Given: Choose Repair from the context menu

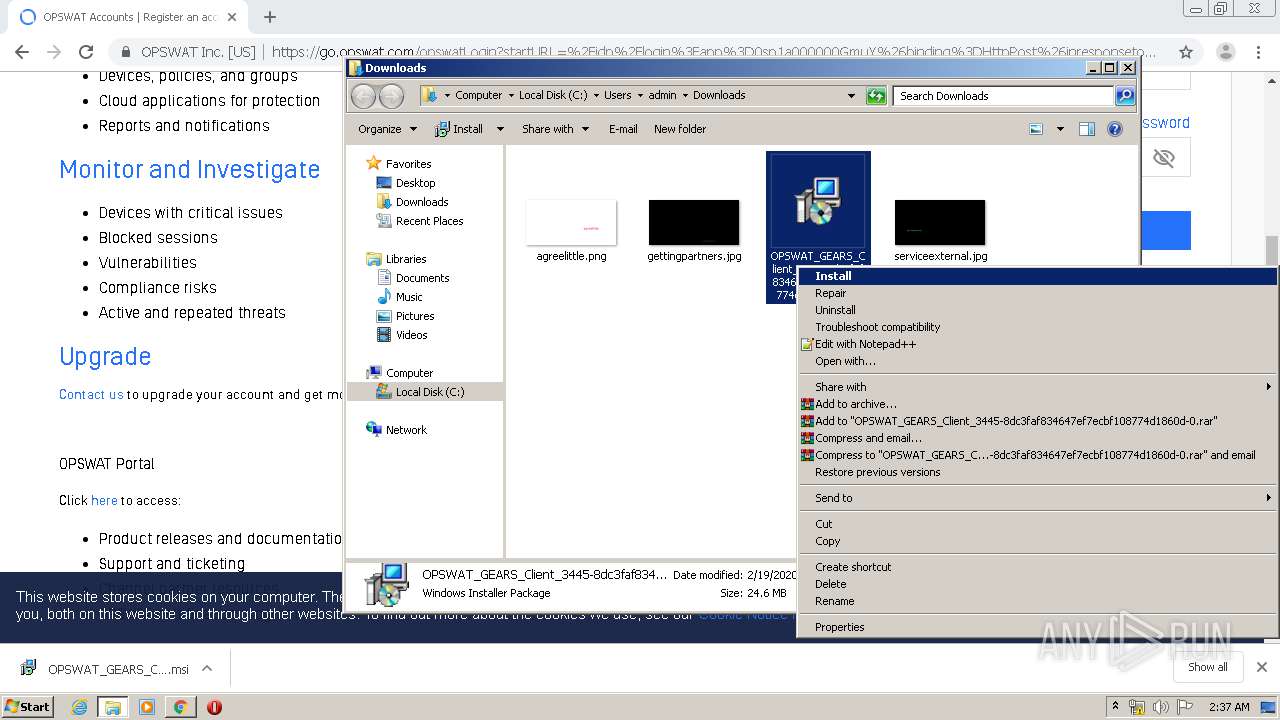Looking at the screenshot, I should point(1038,293).
